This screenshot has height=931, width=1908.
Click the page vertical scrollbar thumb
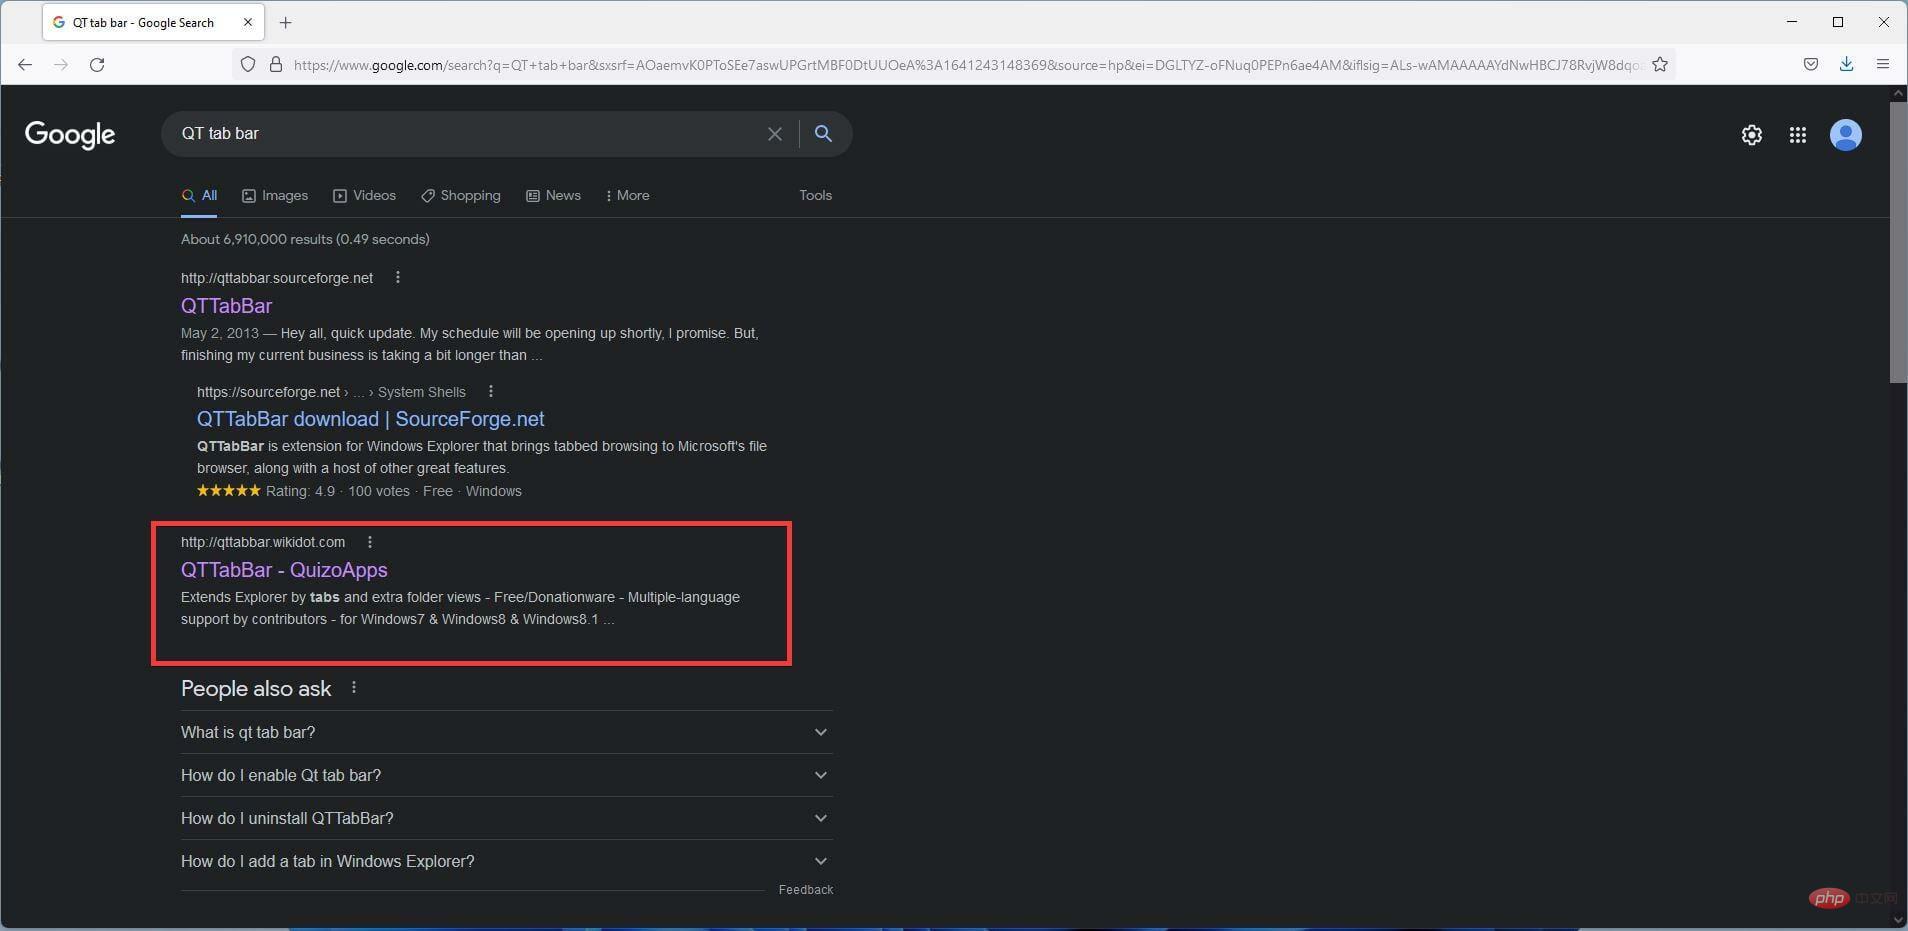click(x=1898, y=242)
